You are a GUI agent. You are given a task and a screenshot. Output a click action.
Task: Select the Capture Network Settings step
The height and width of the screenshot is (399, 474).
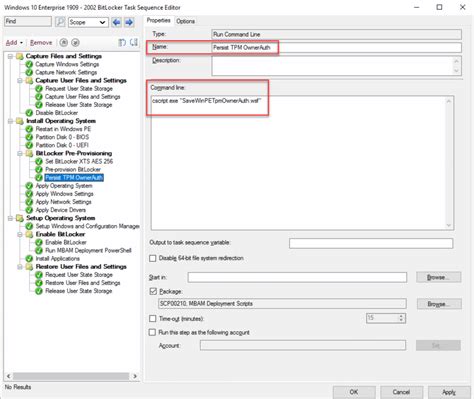[66, 72]
